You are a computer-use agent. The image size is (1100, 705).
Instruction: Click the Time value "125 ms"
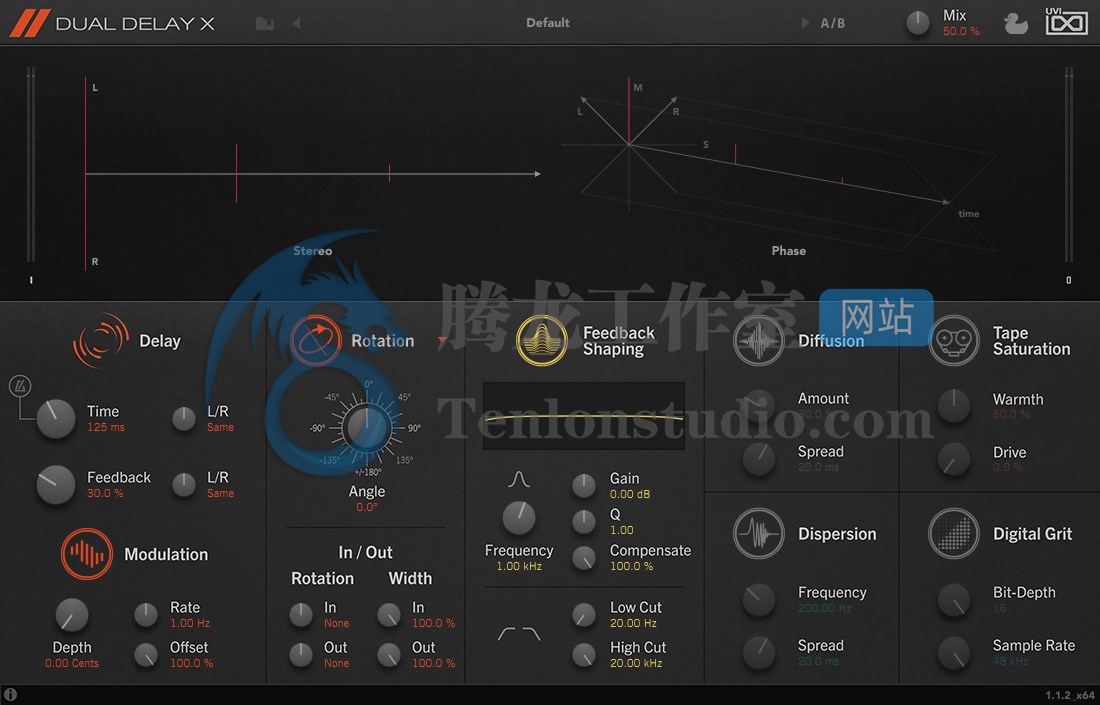106,427
